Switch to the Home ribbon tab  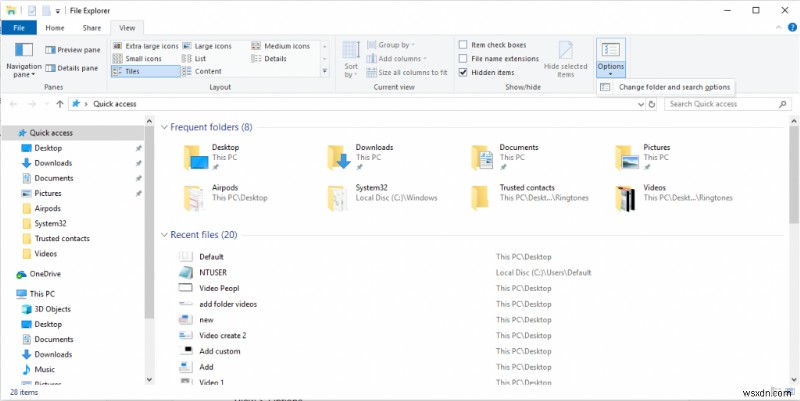coord(55,28)
